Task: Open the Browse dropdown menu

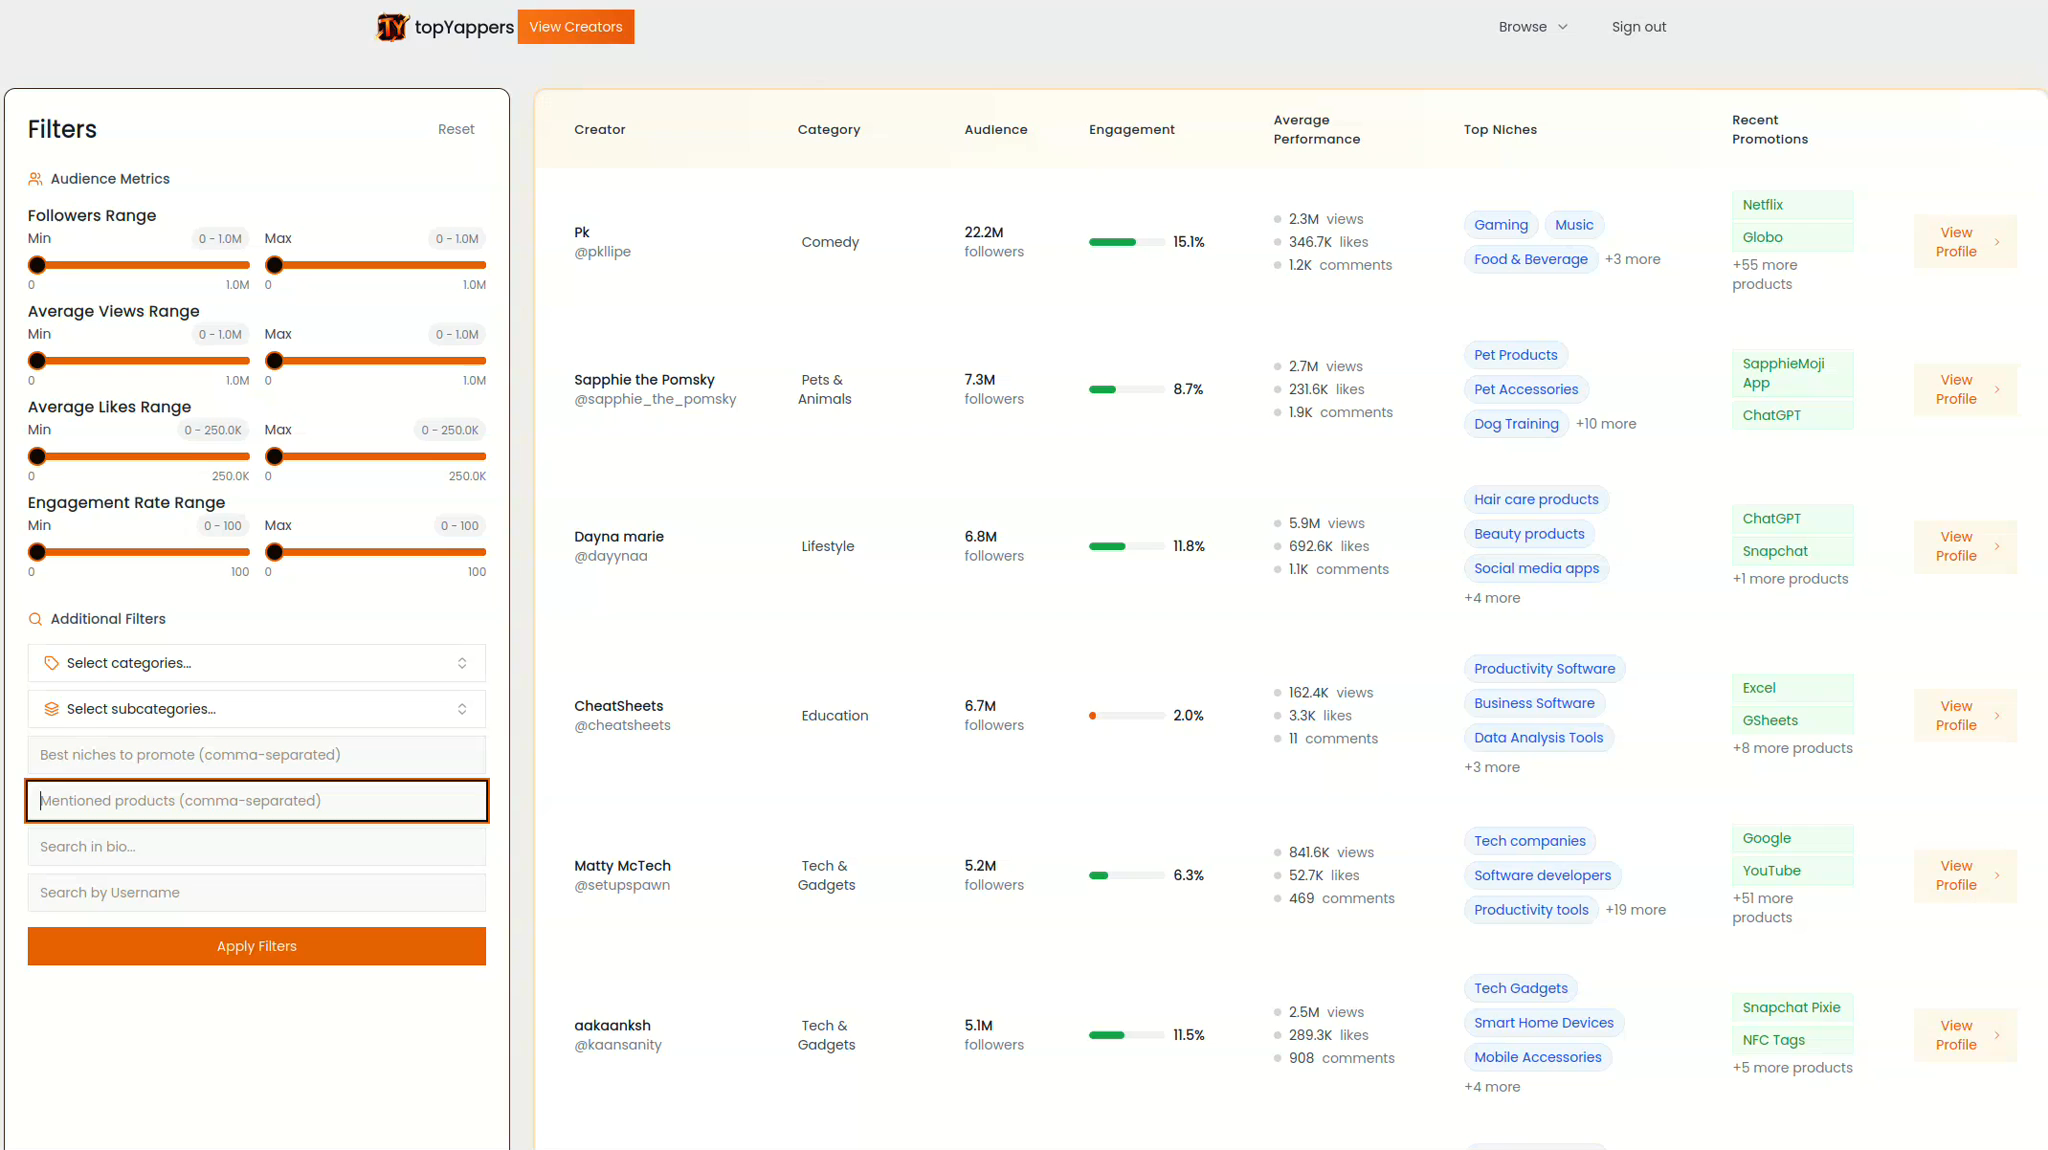Action: coord(1533,27)
